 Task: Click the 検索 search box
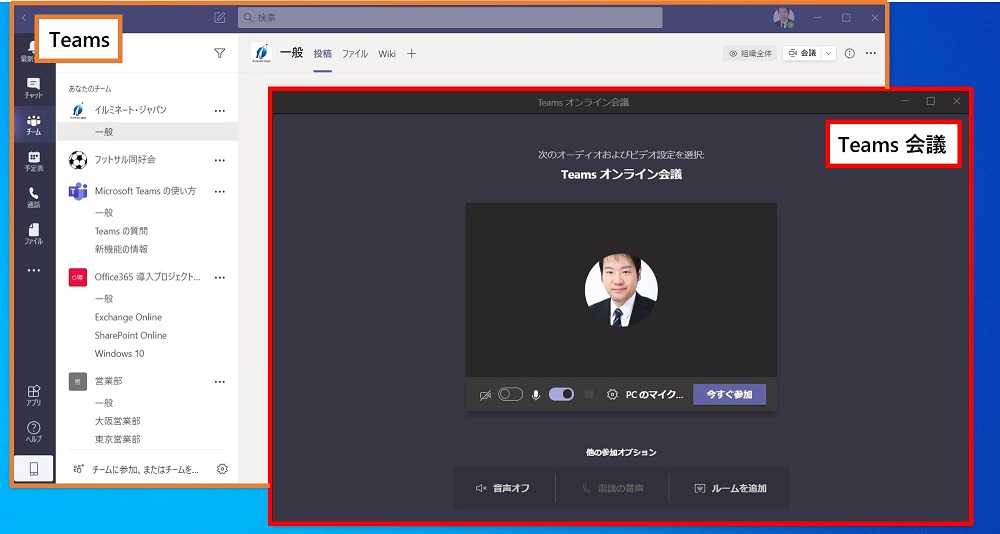pos(450,18)
